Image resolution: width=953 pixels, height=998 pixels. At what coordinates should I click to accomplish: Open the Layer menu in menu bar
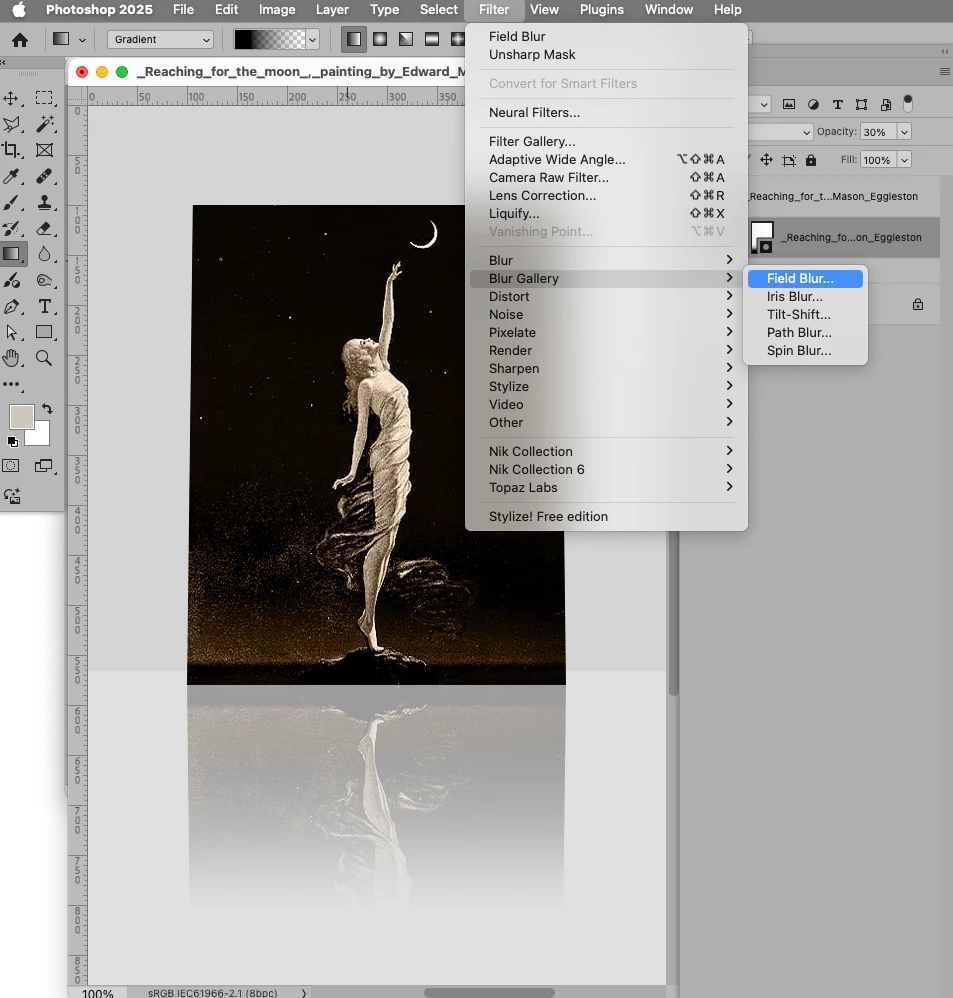pos(332,10)
